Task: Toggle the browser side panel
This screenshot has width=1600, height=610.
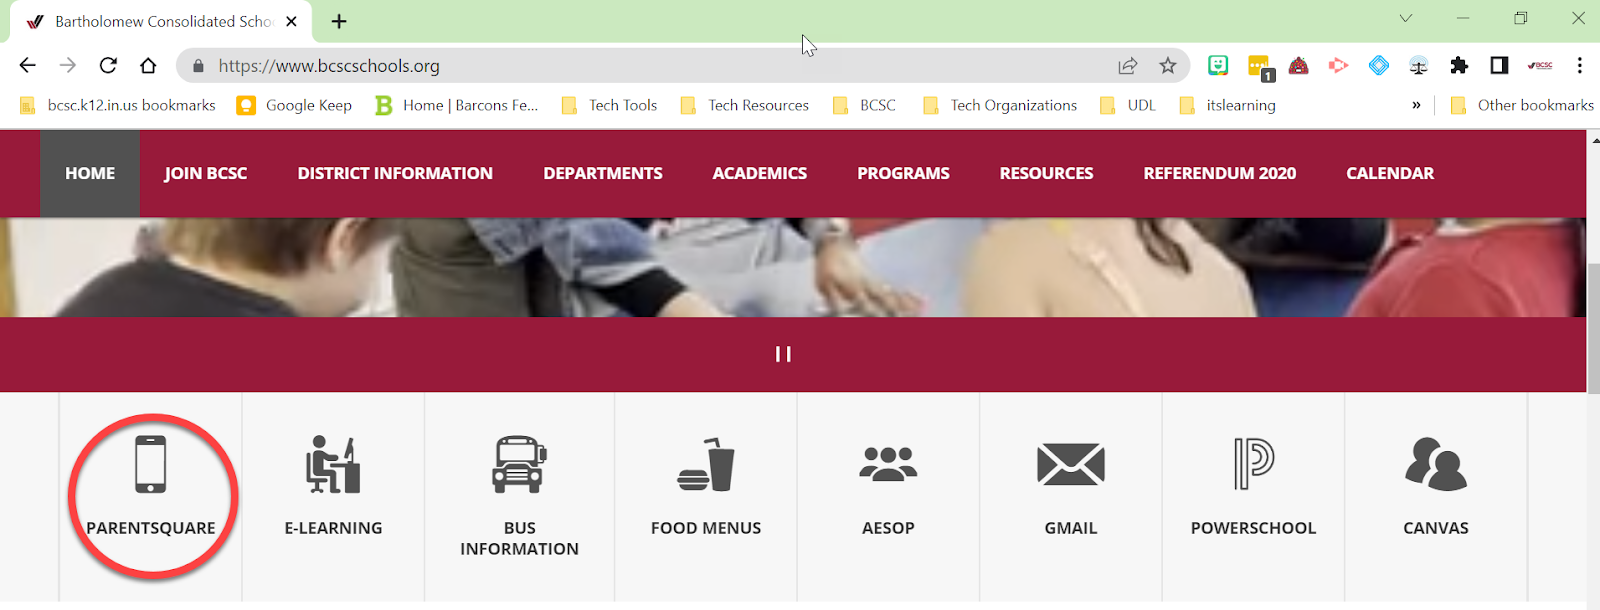Action: [x=1499, y=66]
